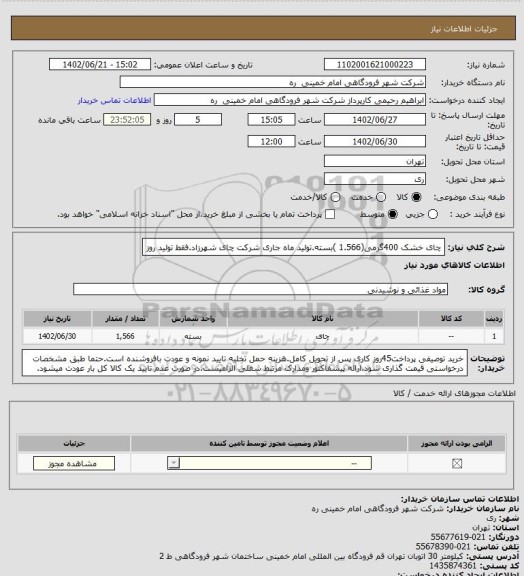Open the license status dropdown
Viewport: 524px width, 576px height.
269,463
